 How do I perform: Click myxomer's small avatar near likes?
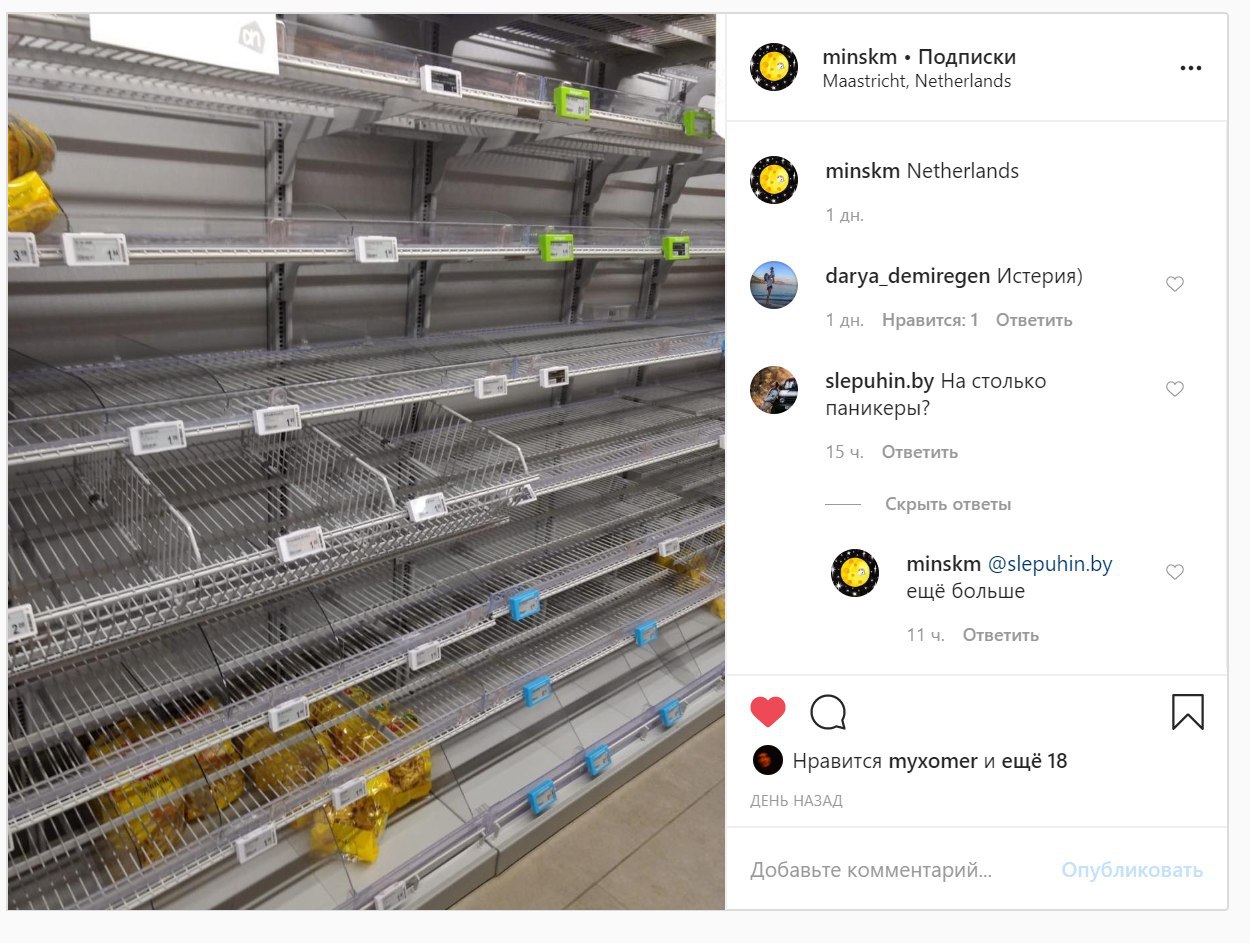tap(767, 760)
